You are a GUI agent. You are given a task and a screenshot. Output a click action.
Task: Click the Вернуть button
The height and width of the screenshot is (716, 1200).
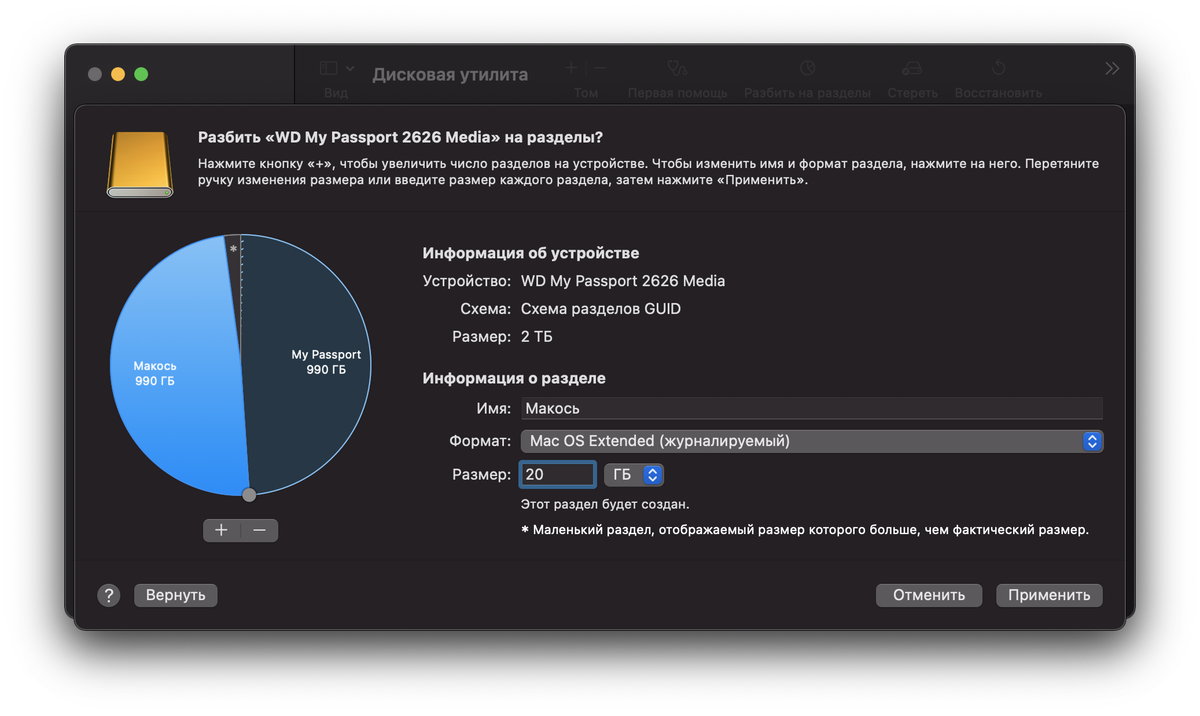pos(176,595)
